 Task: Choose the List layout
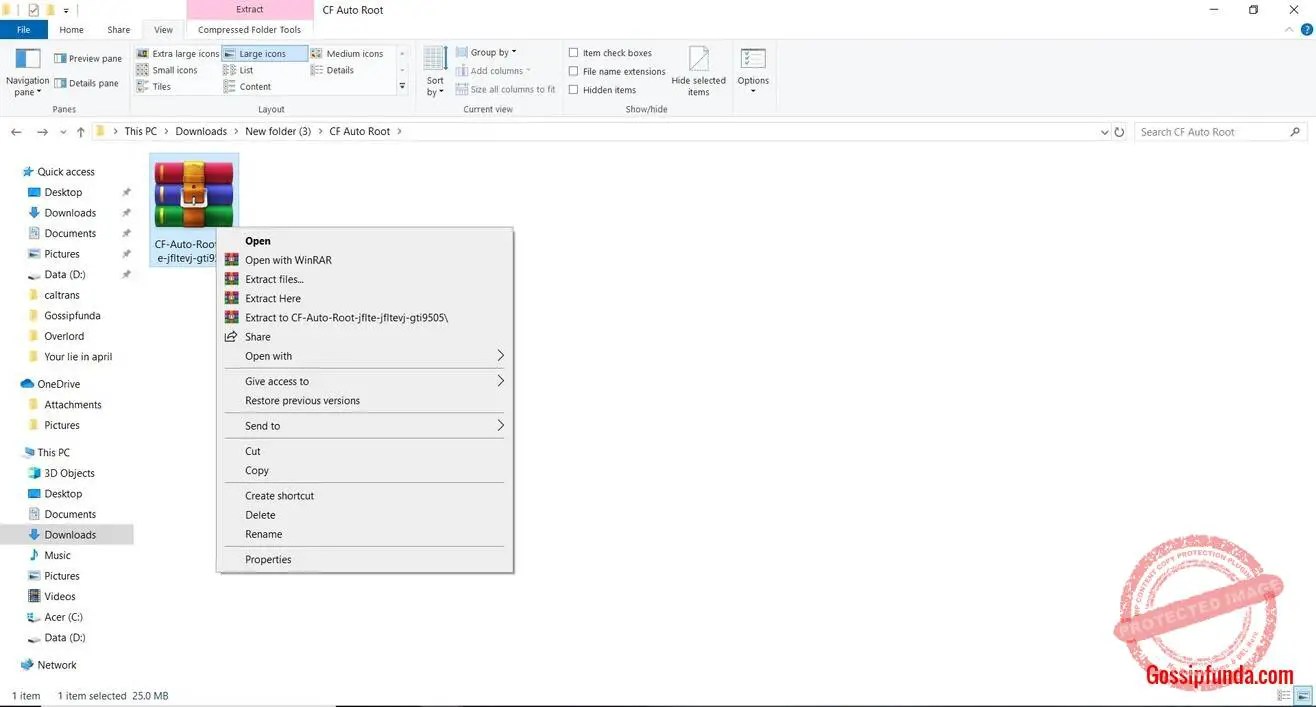(238, 70)
